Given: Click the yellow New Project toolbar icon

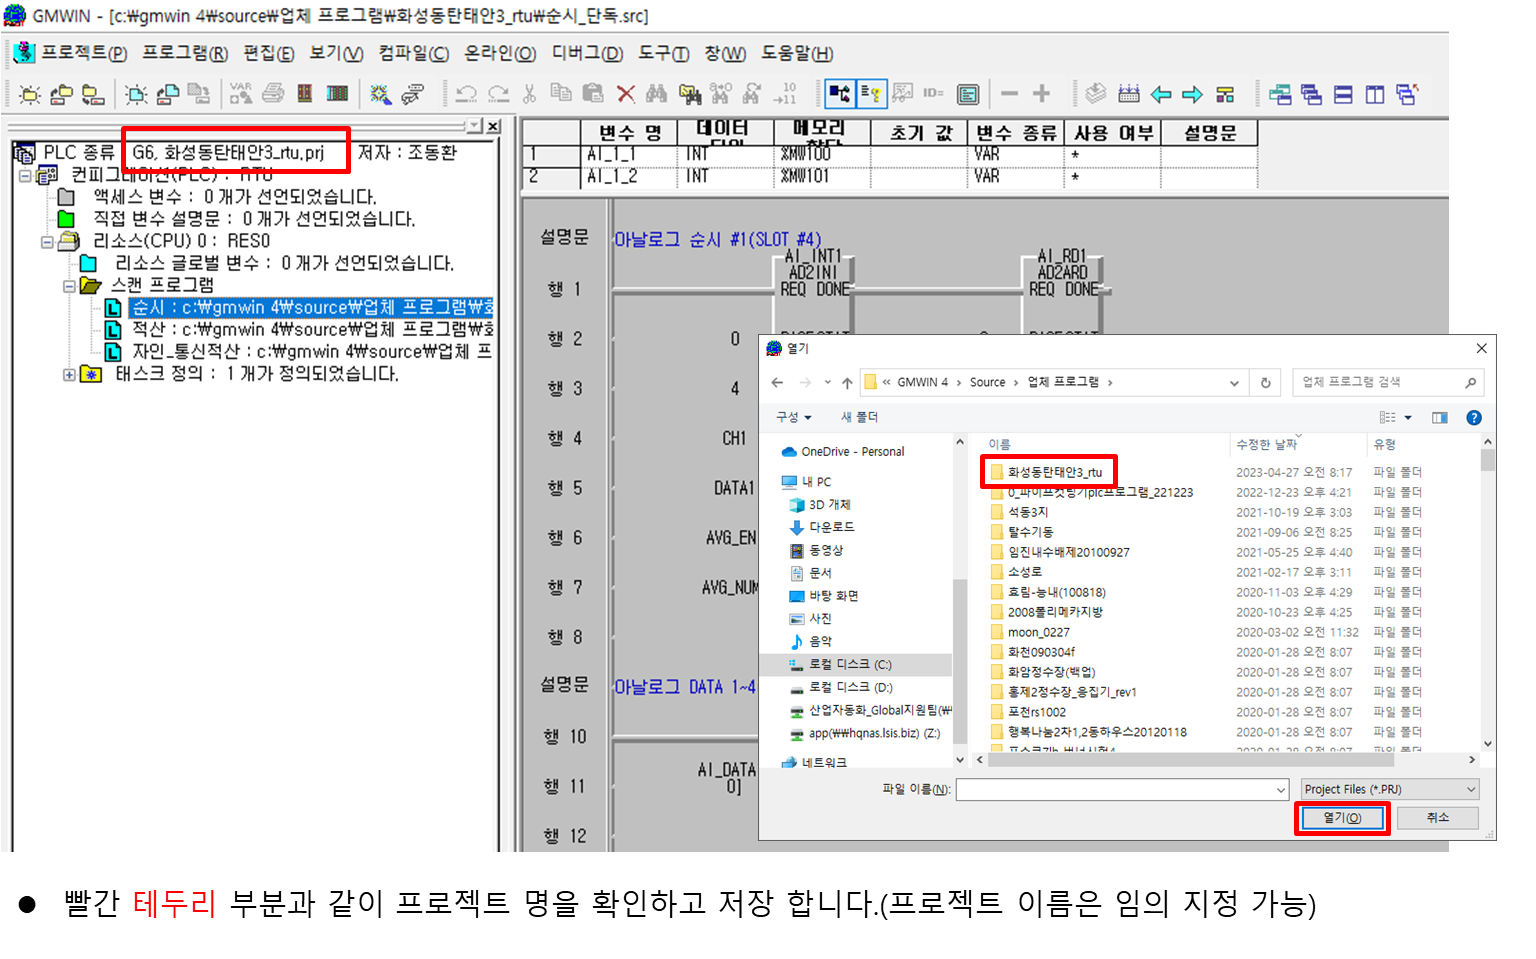Looking at the screenshot, I should (30, 95).
